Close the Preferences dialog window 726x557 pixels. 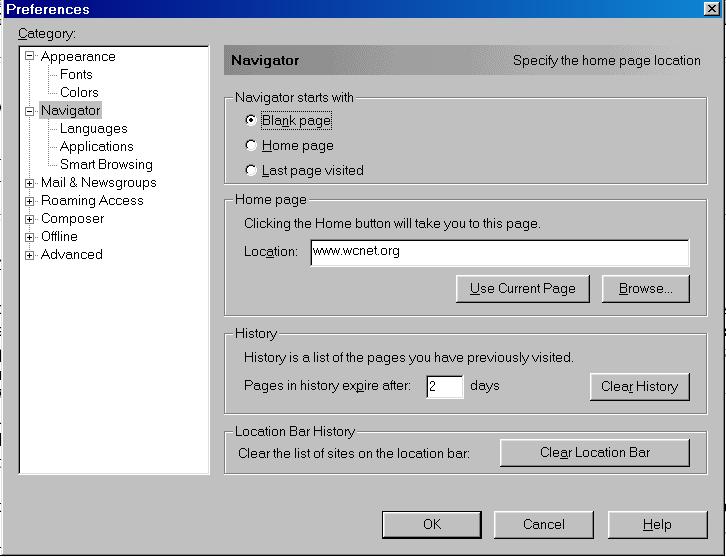(x=711, y=9)
